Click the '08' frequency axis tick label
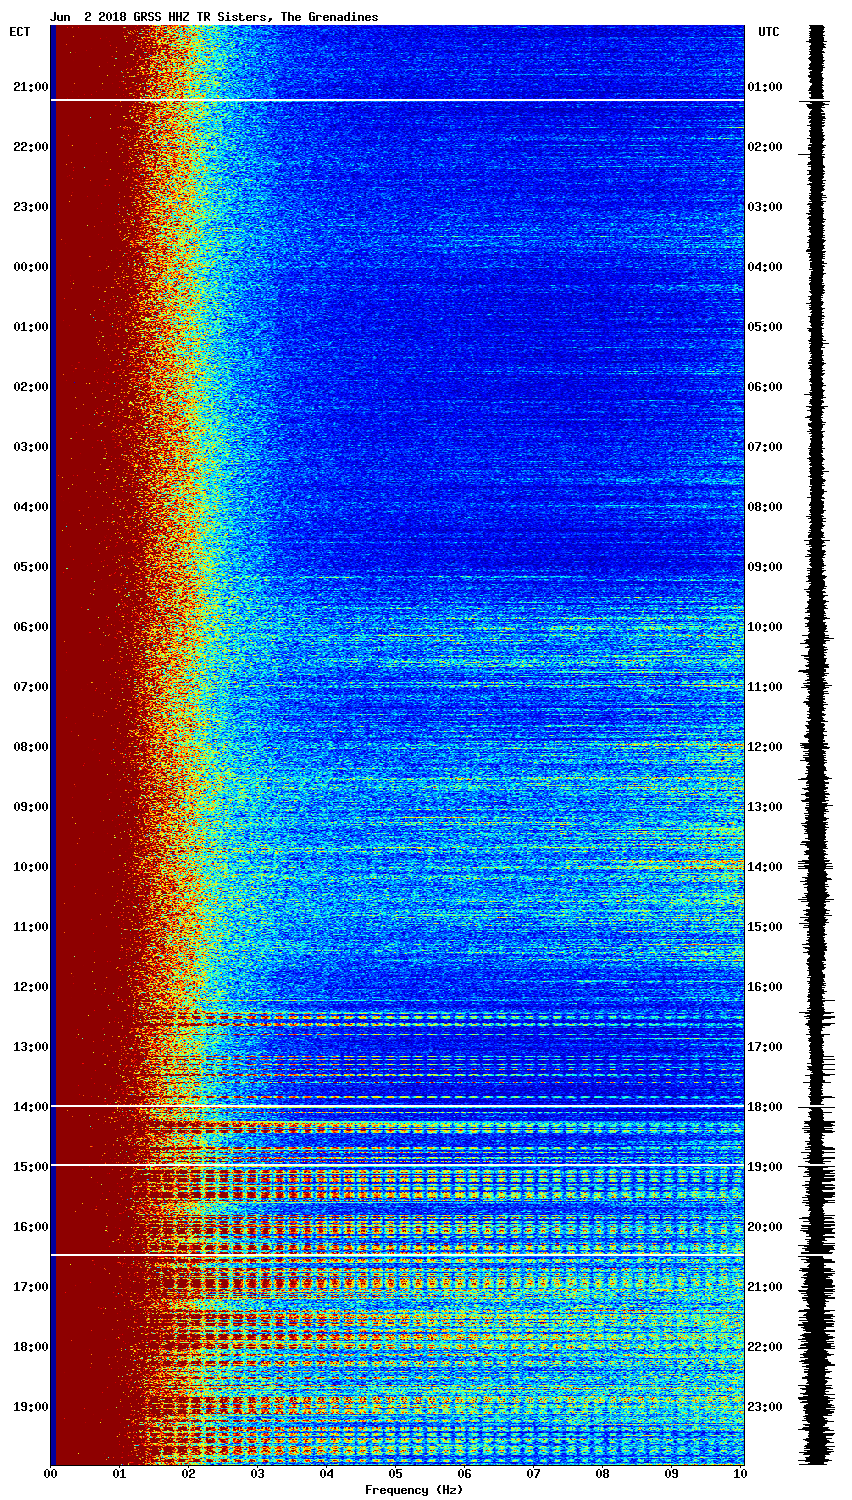The image size is (852, 1500). tap(602, 1474)
